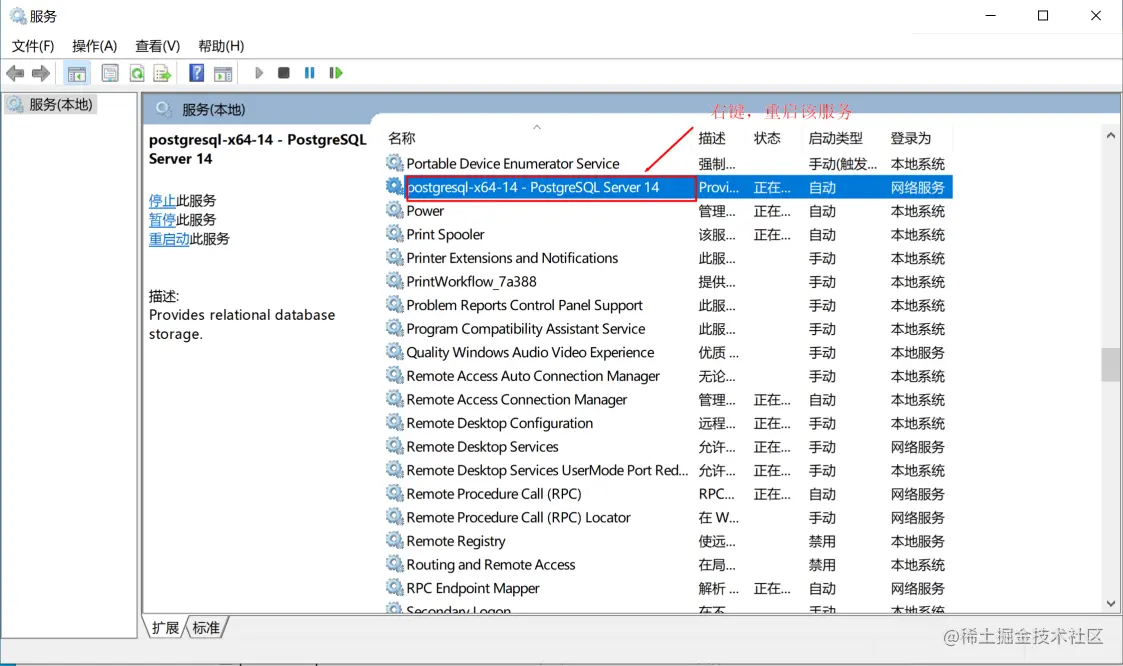Click the 网络服务 logon cell of postgresql row
Image resolution: width=1123 pixels, height=666 pixels.
(917, 188)
